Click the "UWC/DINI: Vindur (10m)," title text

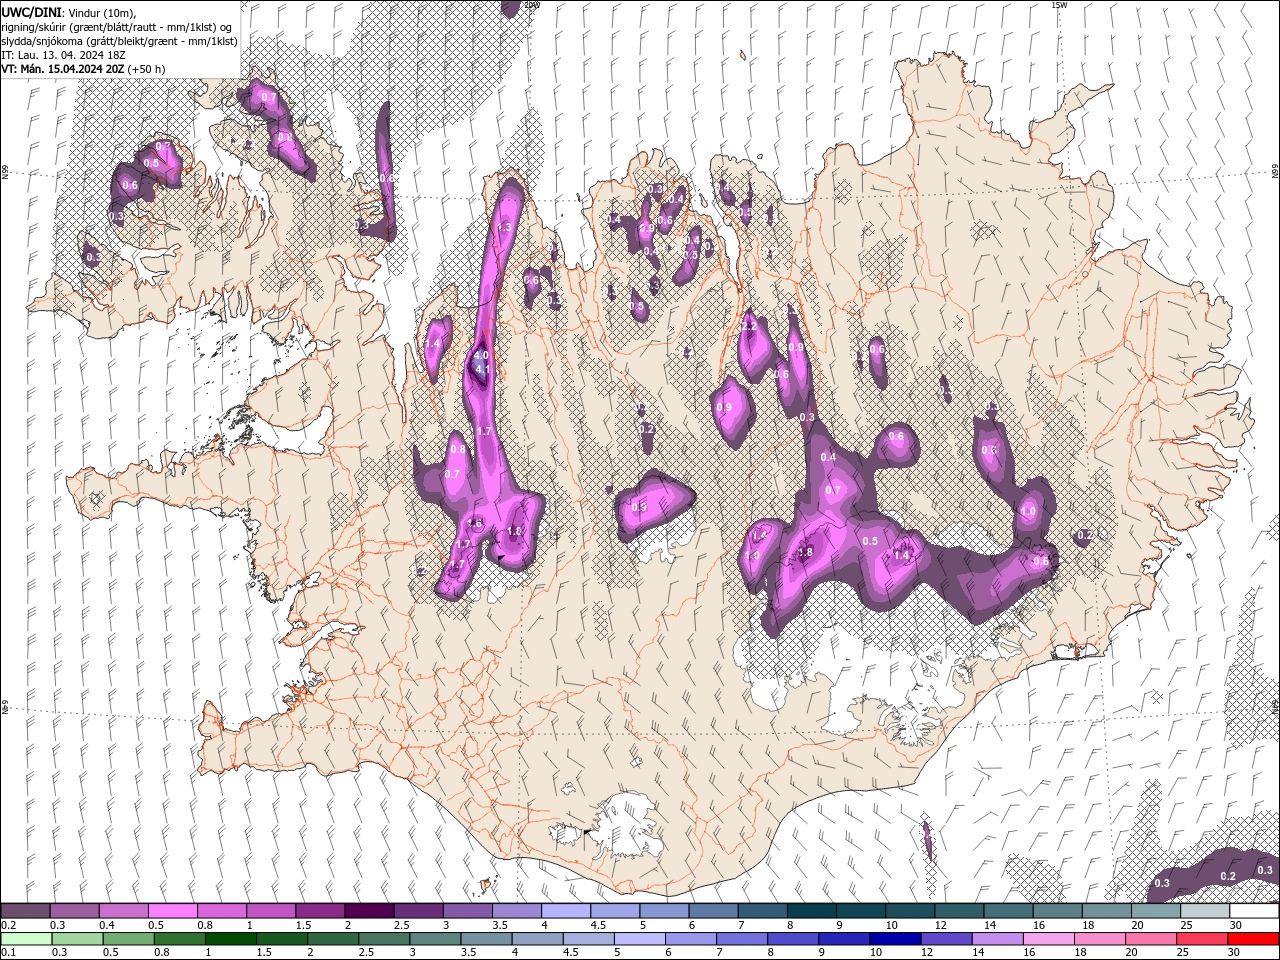point(69,12)
